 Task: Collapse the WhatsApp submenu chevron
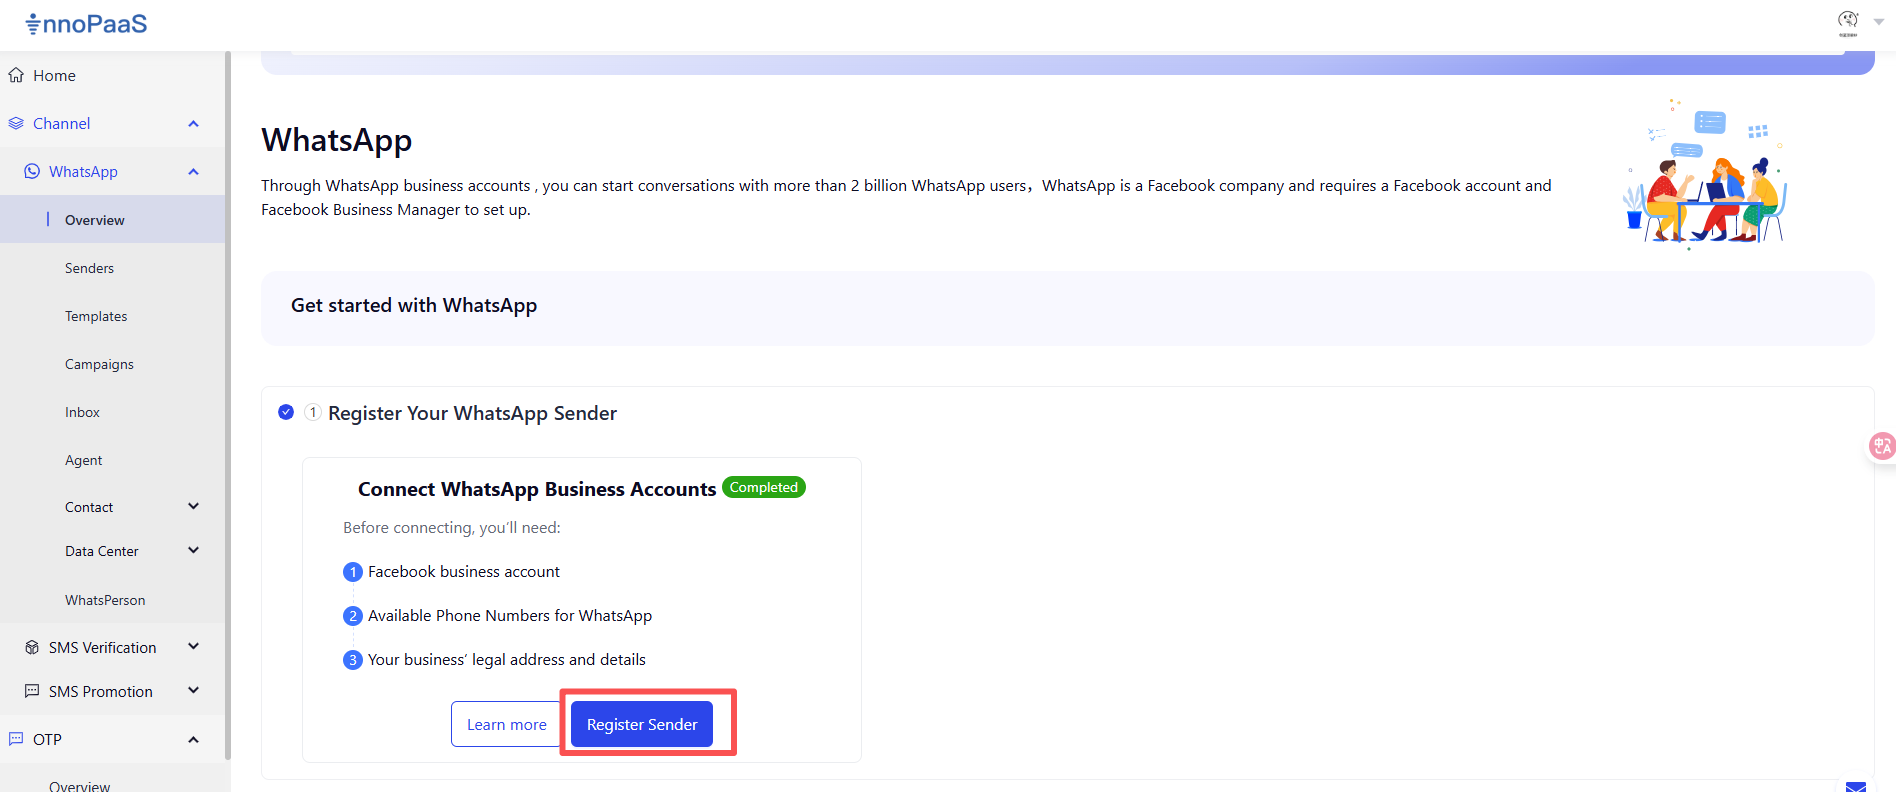click(x=193, y=171)
